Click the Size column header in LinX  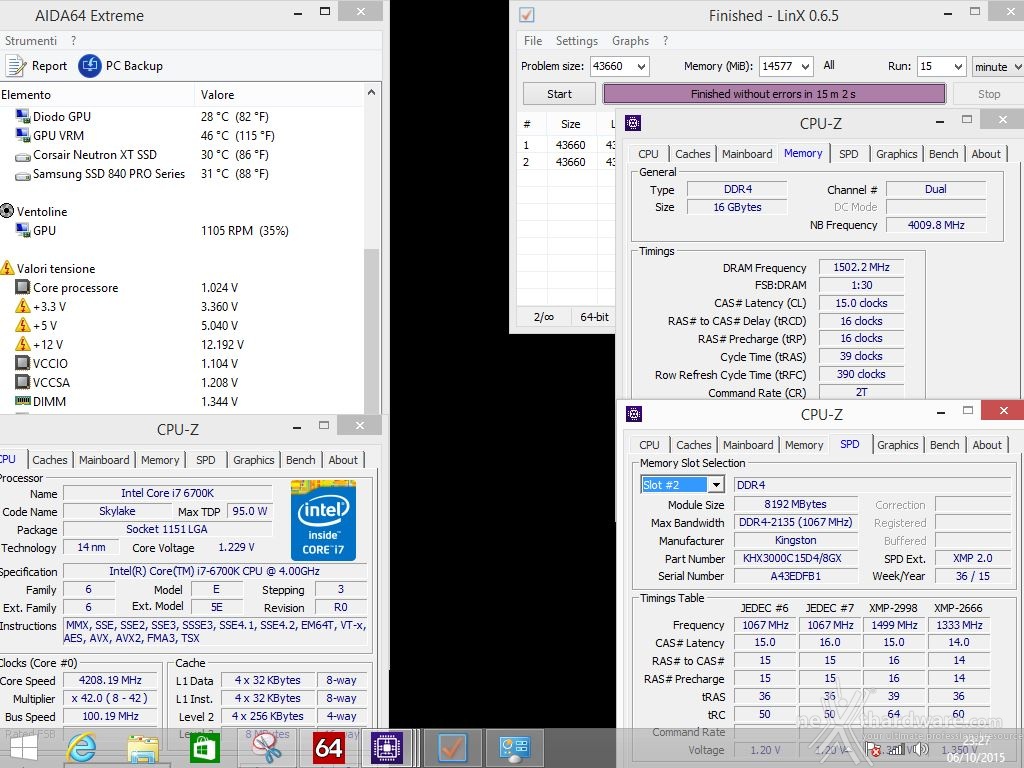[570, 124]
